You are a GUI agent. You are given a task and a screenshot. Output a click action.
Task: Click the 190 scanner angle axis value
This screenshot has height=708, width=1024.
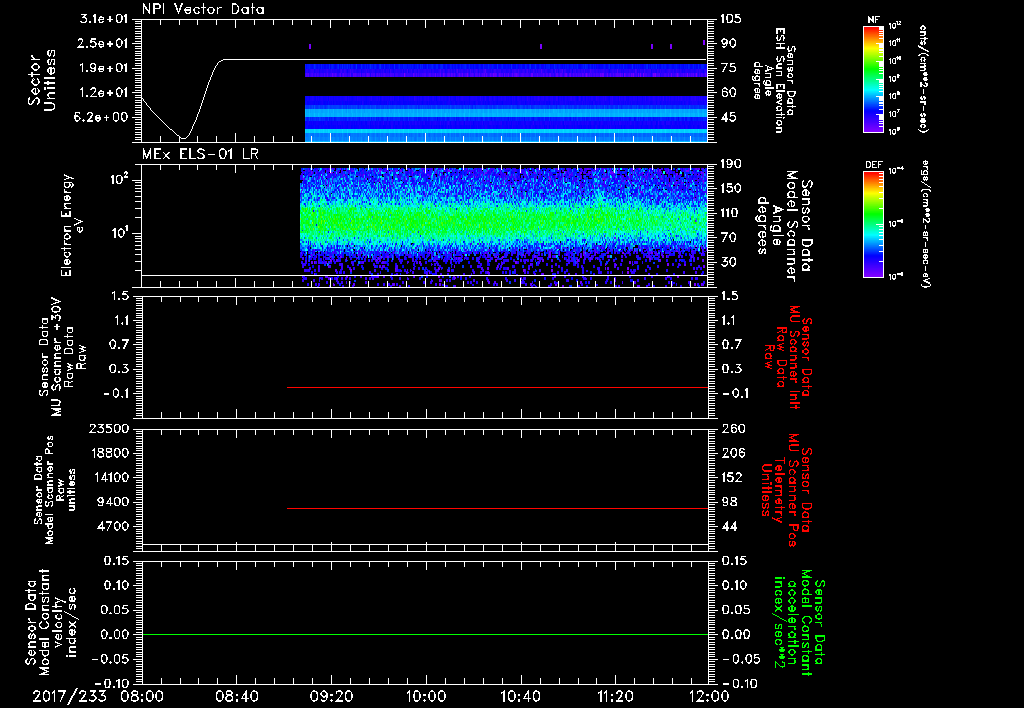click(731, 164)
